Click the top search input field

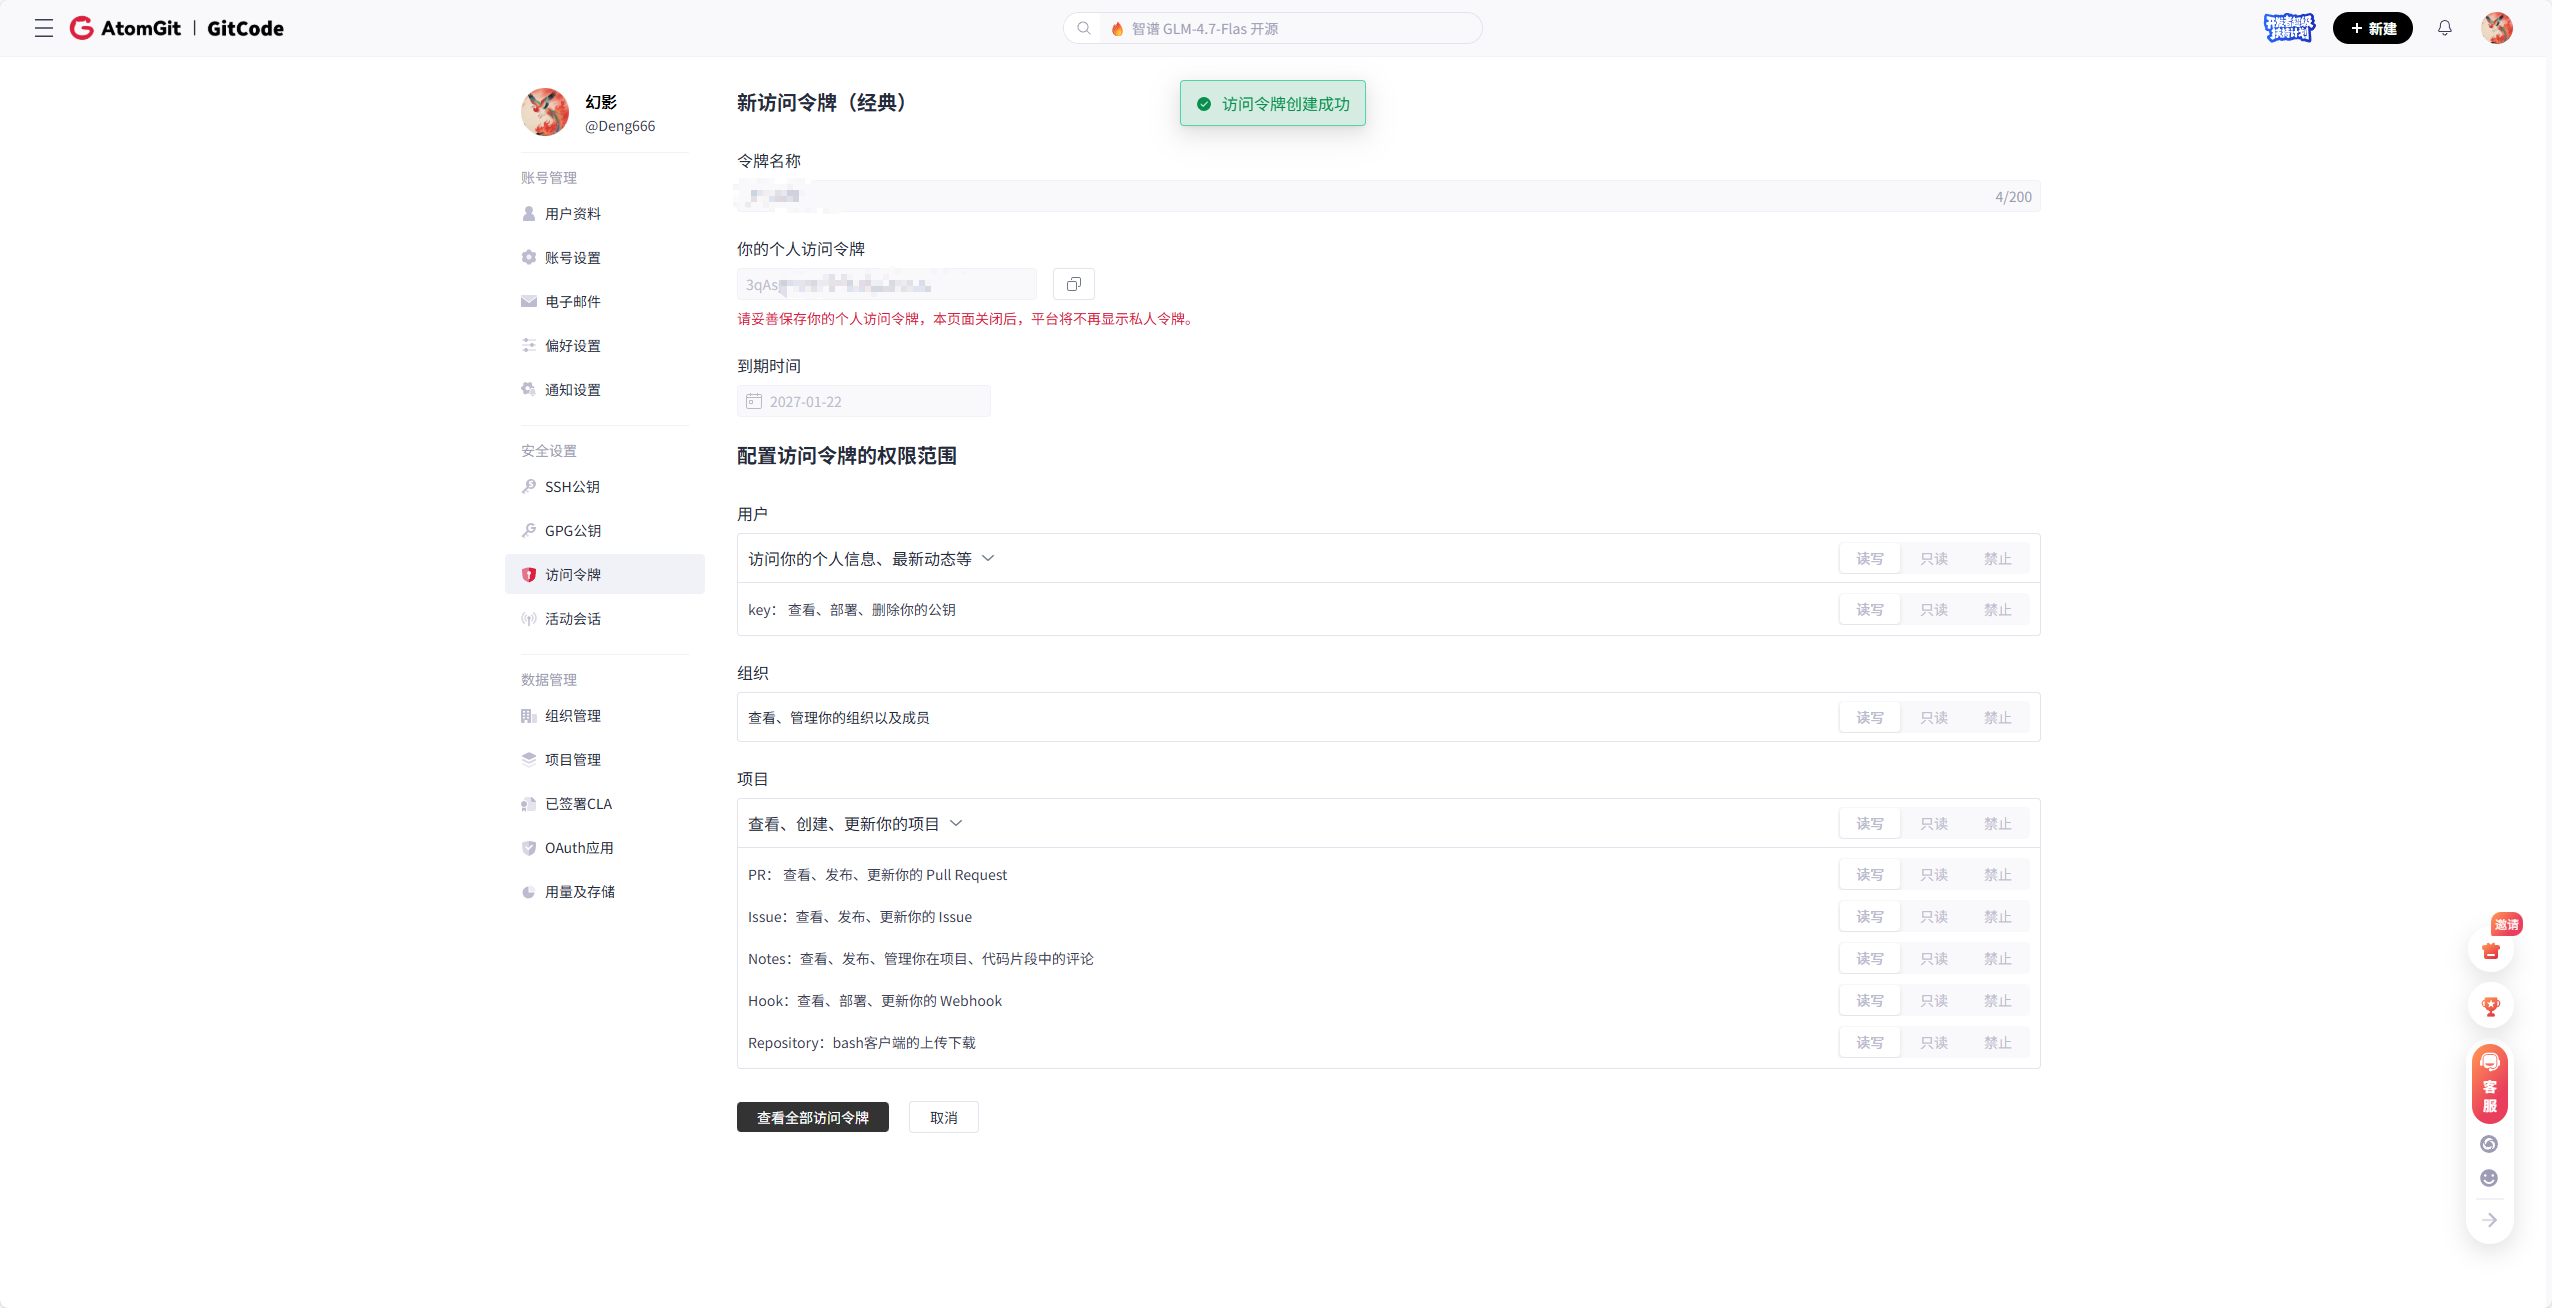[1271, 28]
